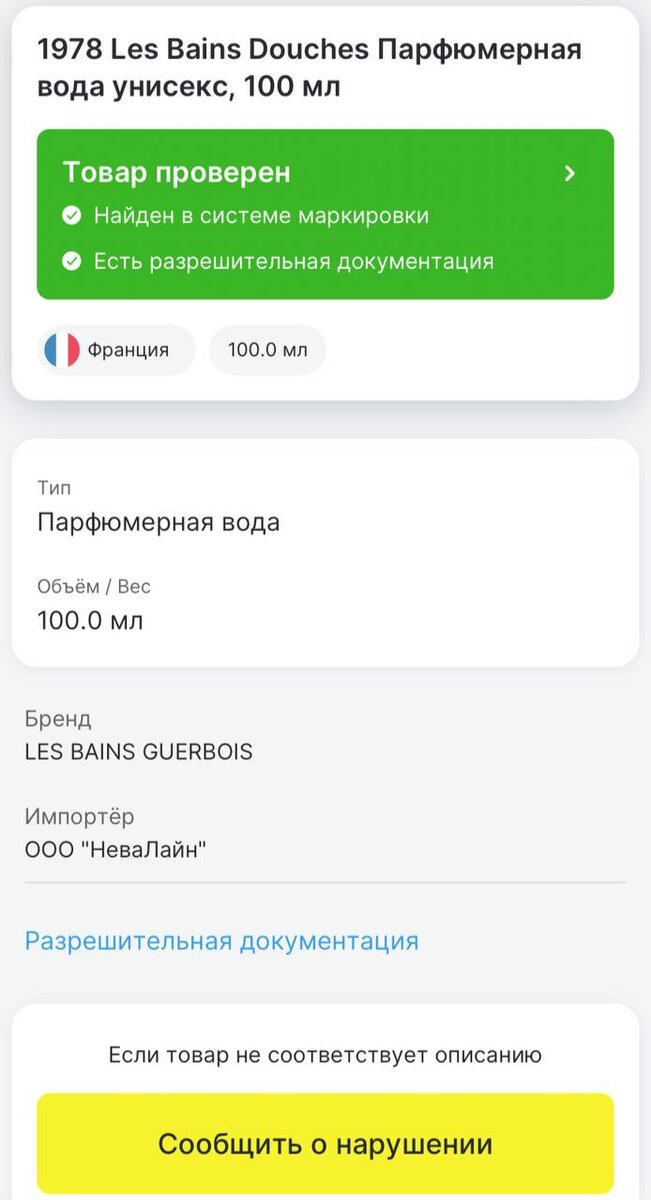The height and width of the screenshot is (1200, 651).
Task: Tap the green checkmark beside marking system status
Action: click(70, 216)
